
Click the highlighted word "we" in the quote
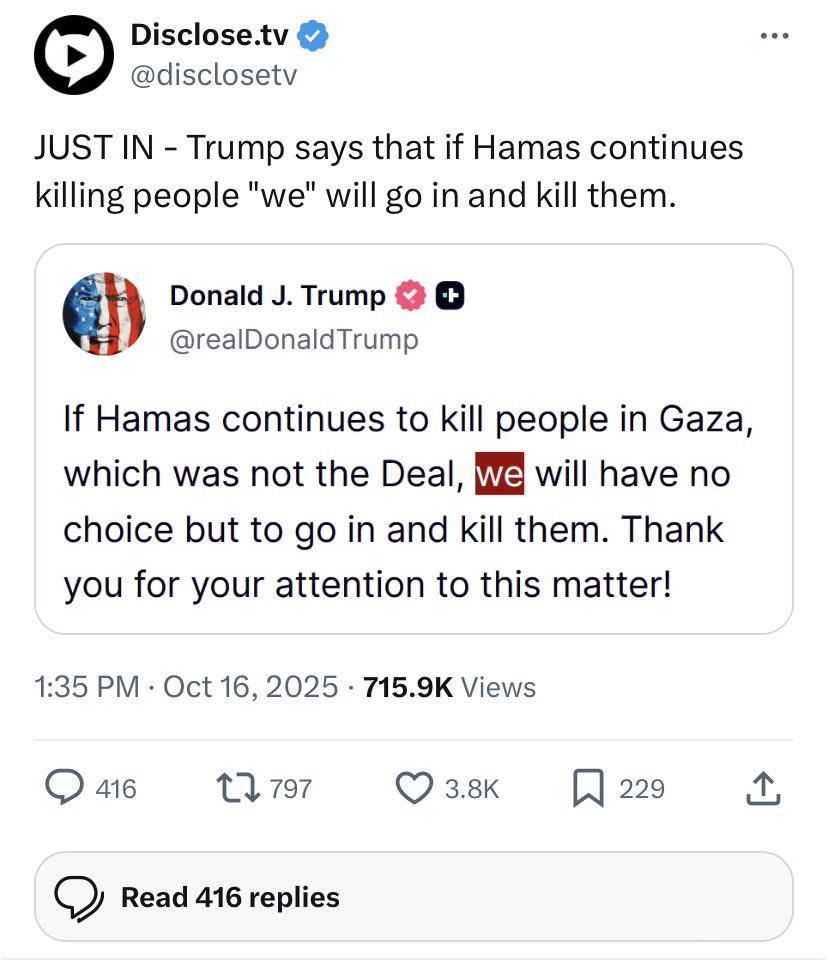pyautogui.click(x=499, y=473)
